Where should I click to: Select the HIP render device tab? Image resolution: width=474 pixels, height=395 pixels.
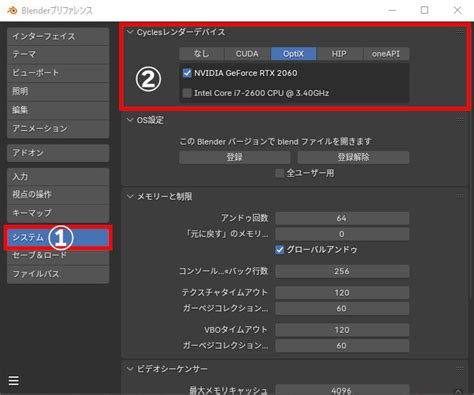point(339,54)
